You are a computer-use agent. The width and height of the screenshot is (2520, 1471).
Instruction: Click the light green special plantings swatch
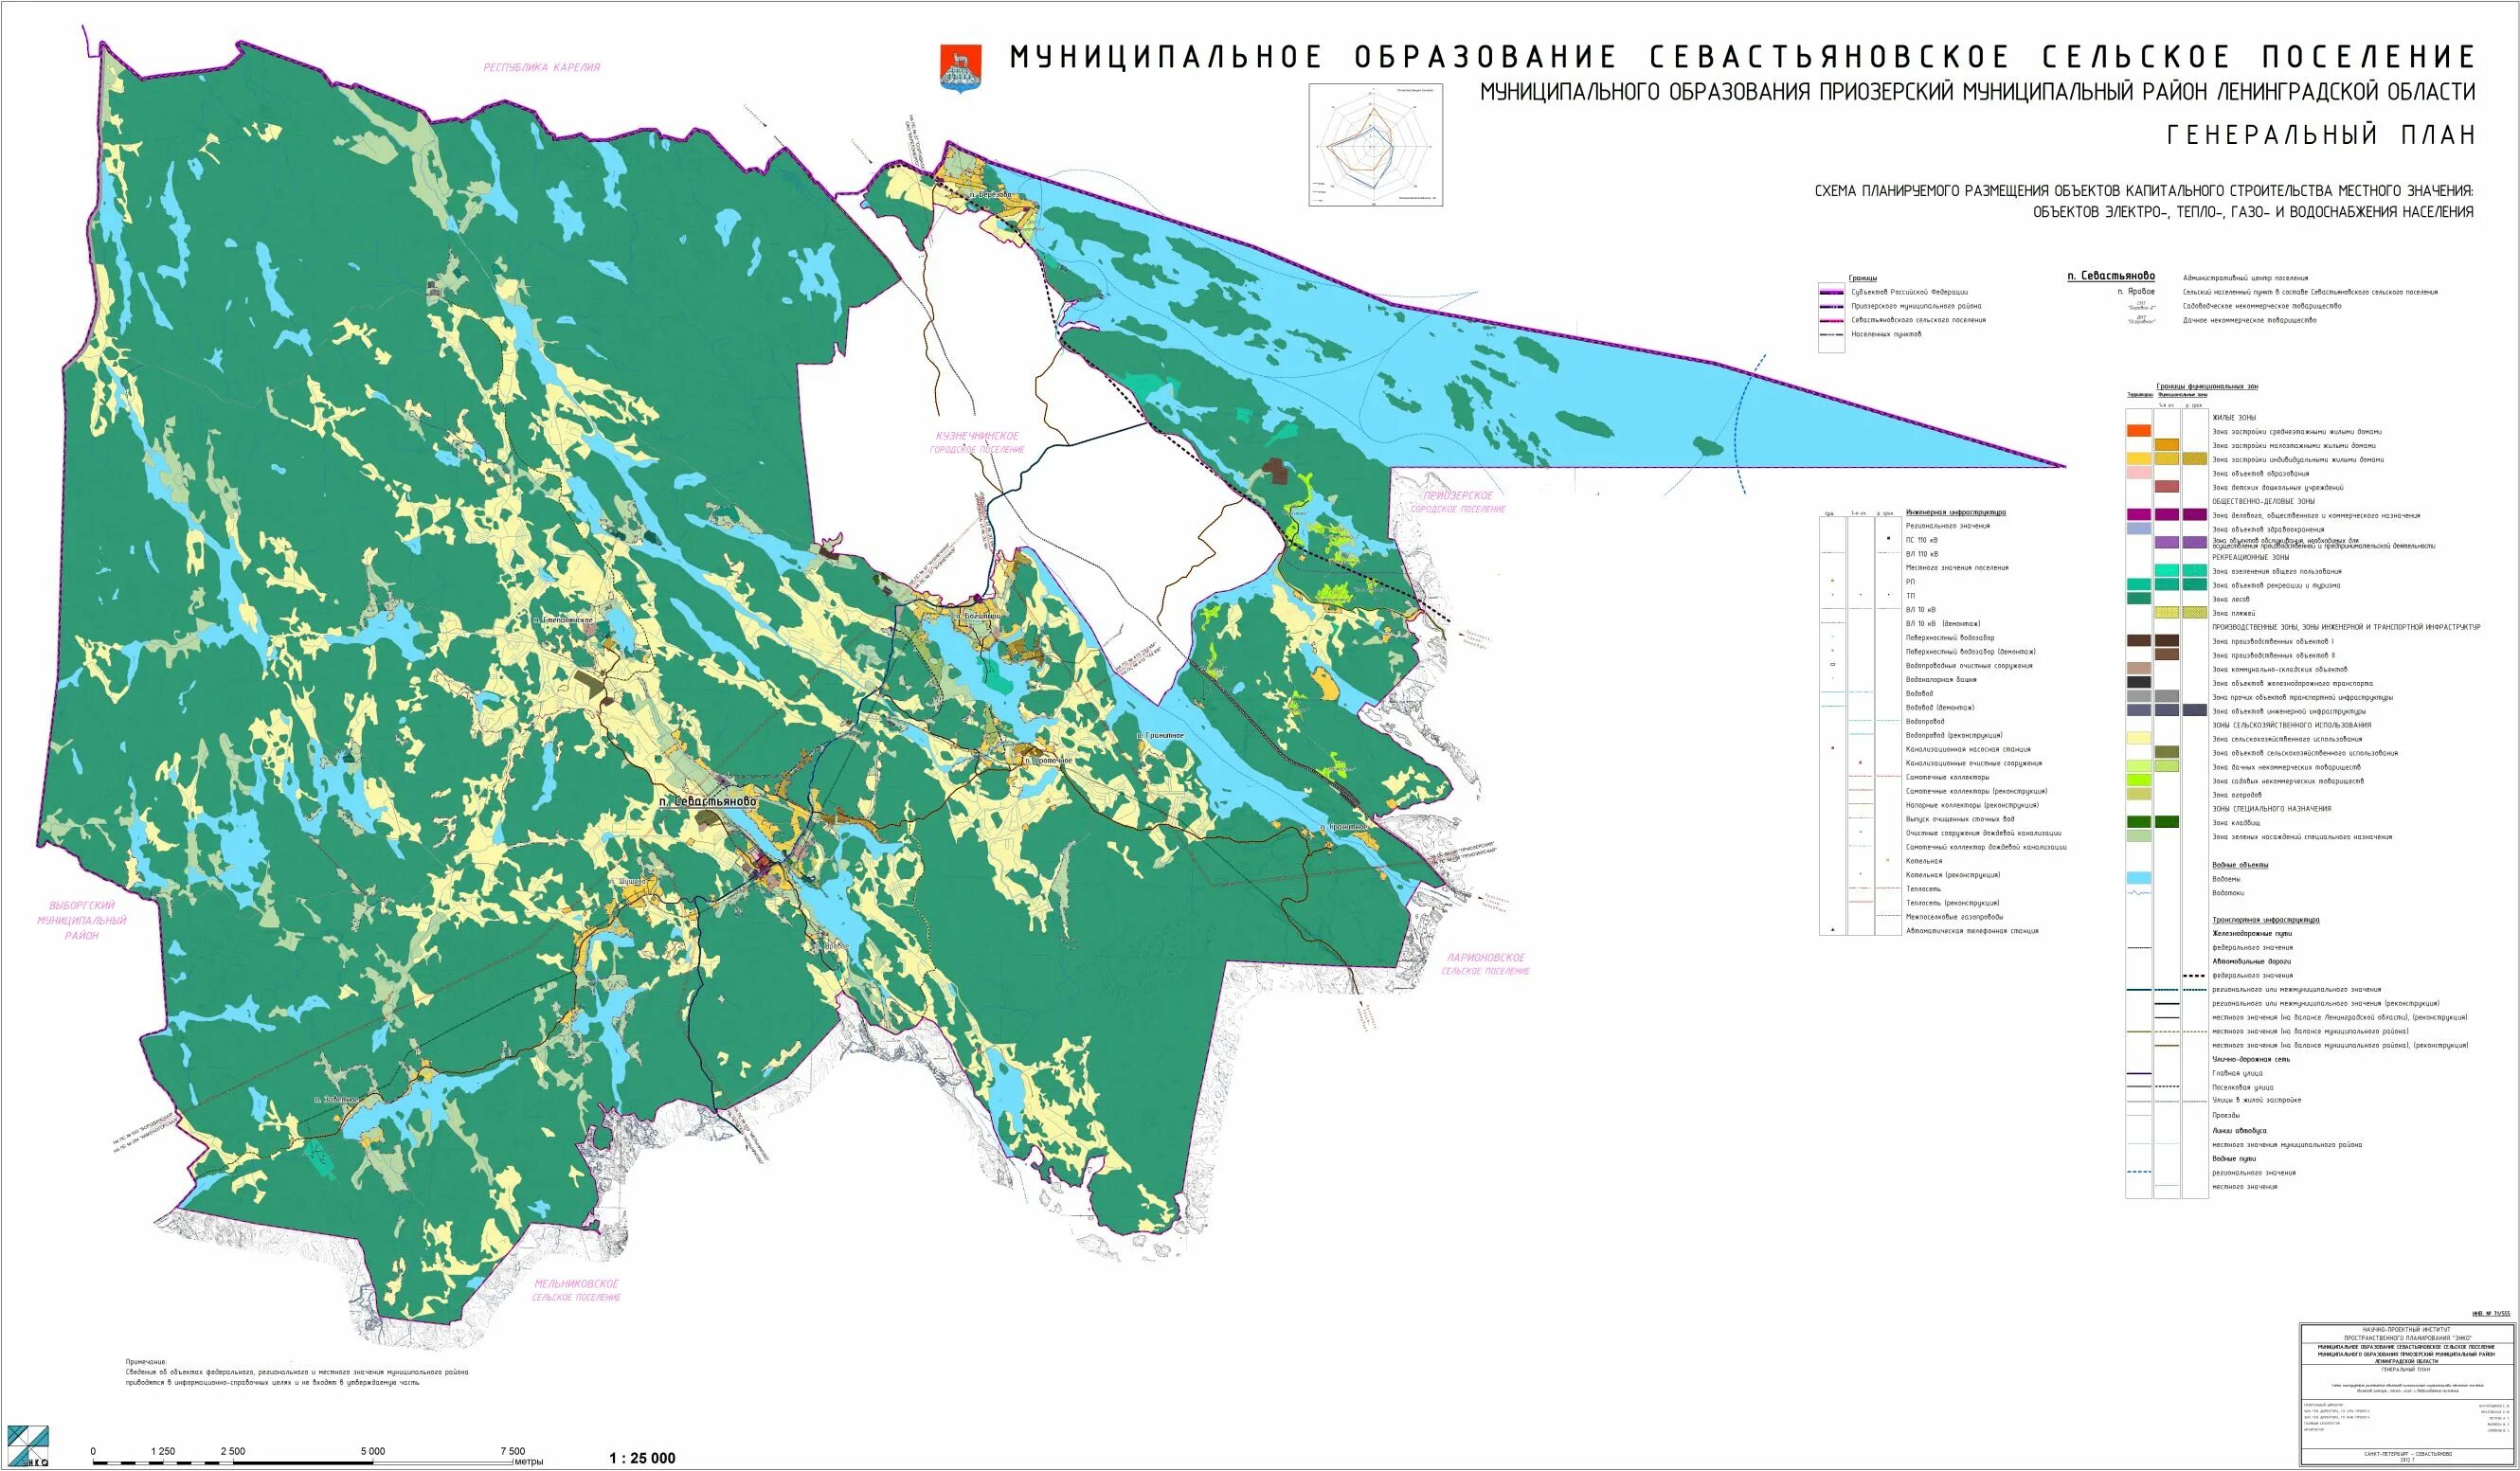coord(2139,836)
